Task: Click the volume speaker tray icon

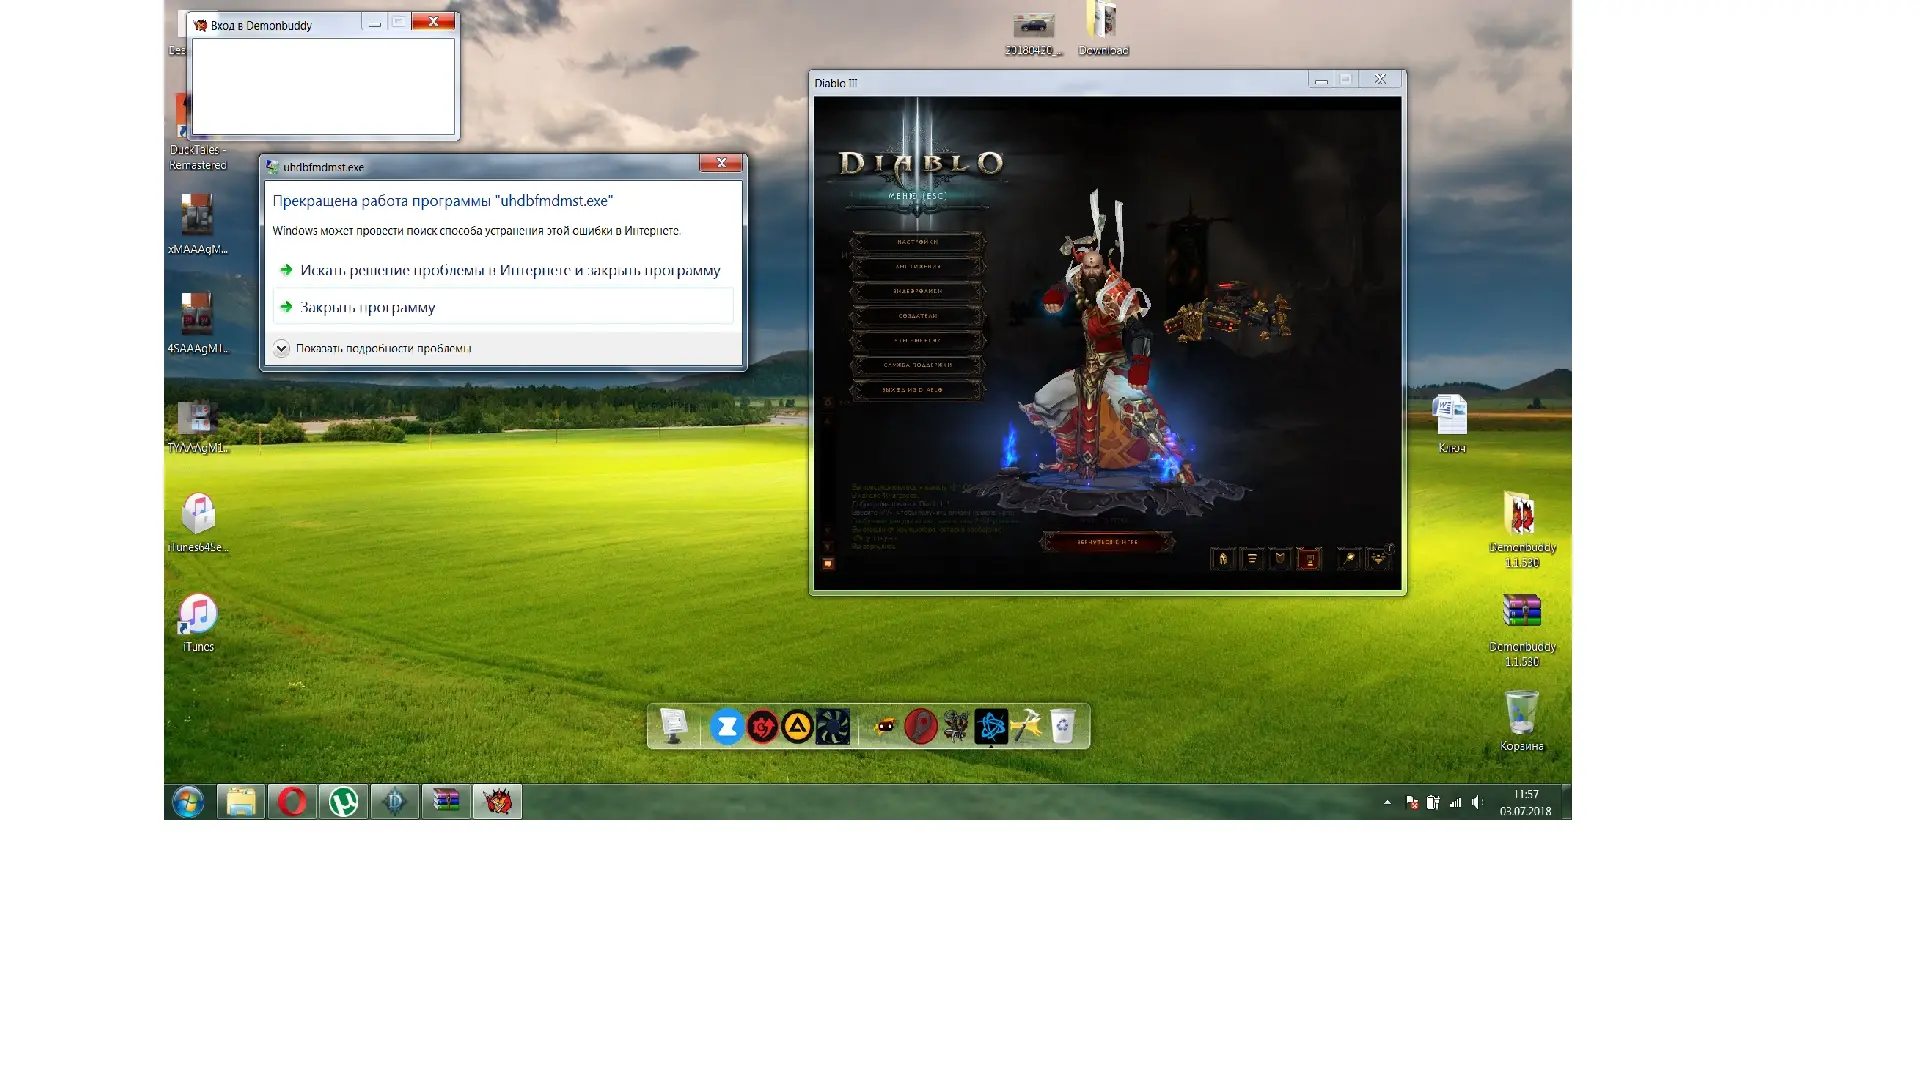Action: 1477,802
